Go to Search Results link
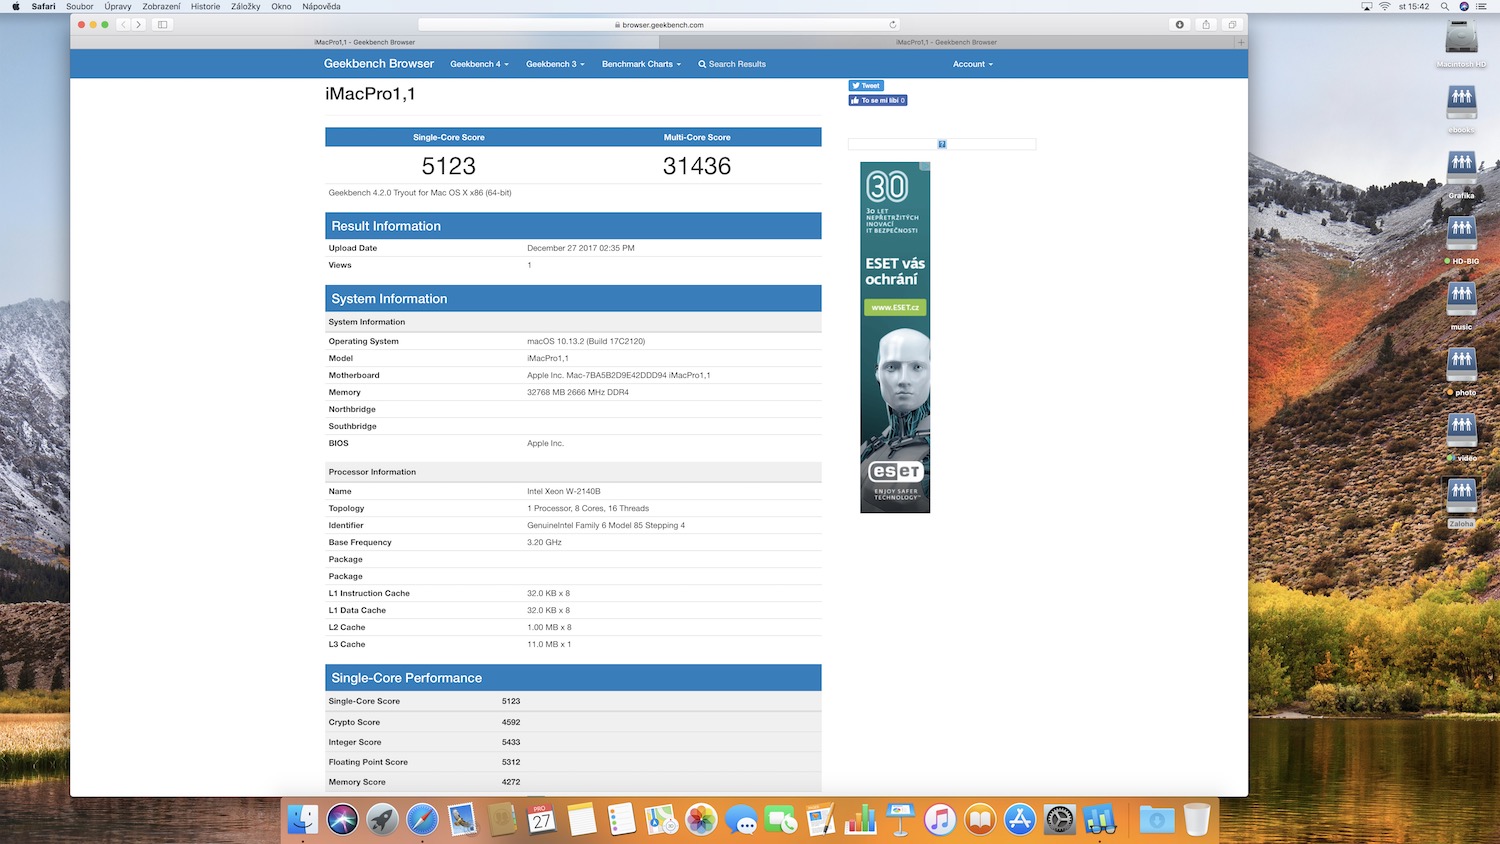This screenshot has width=1500, height=844. pyautogui.click(x=732, y=64)
